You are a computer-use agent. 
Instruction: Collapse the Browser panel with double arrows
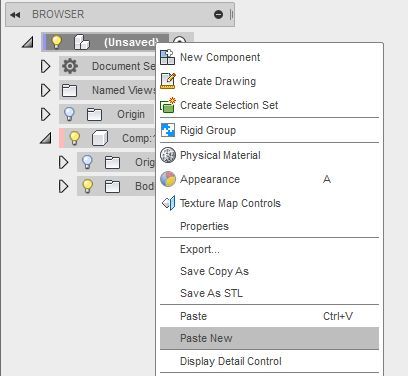(x=15, y=15)
